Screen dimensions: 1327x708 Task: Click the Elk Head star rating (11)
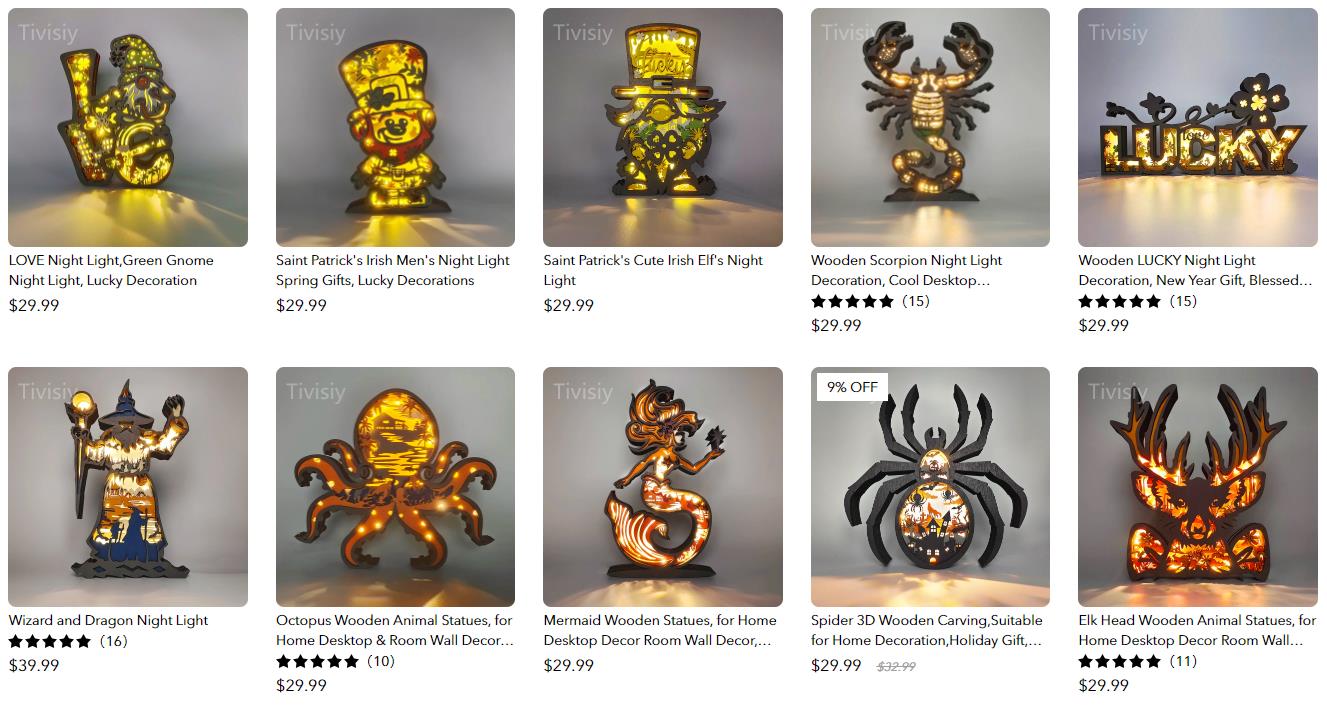pos(1138,661)
